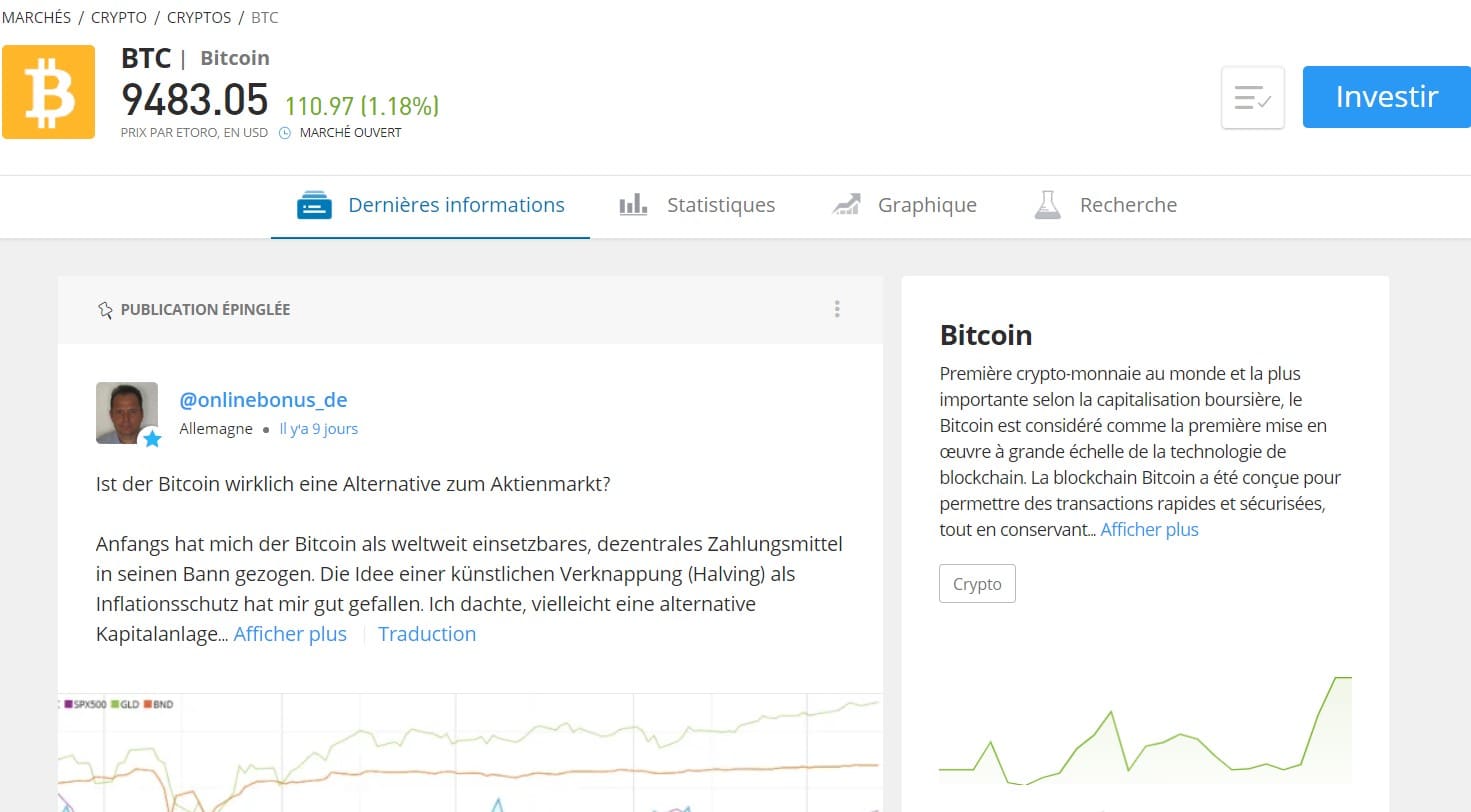Screen dimensions: 1471x812
Task: Click the Dernières informations feed icon
Action: click(x=314, y=206)
